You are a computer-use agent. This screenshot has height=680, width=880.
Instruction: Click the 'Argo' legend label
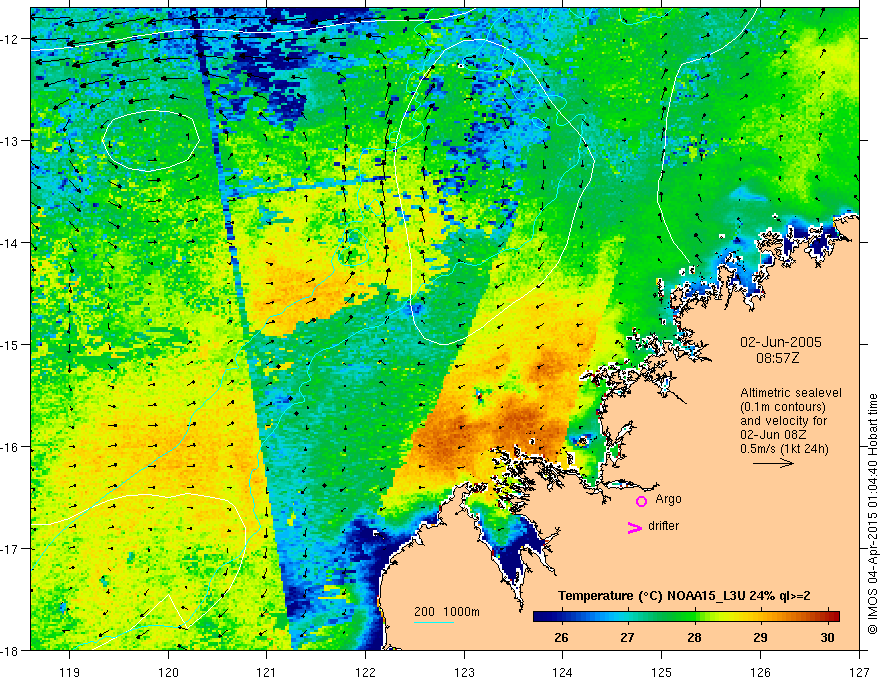tap(668, 499)
